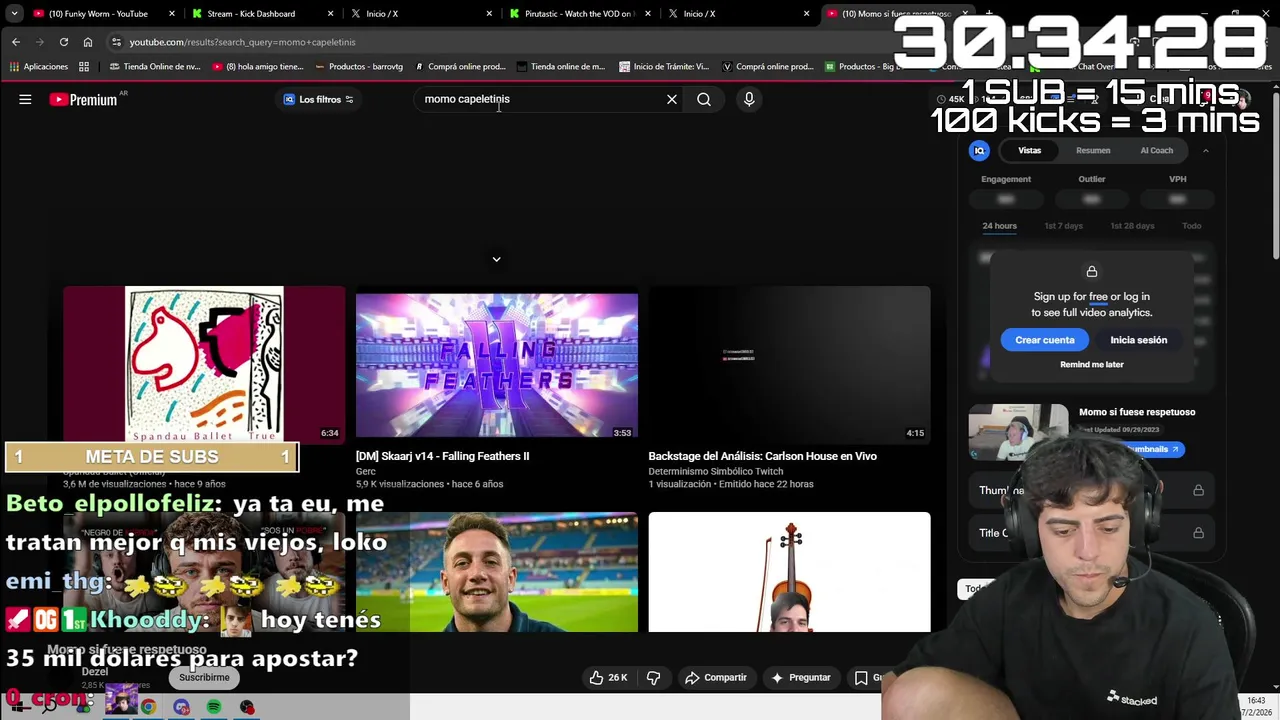
Task: Select the Resumen tab in analytics panel
Action: 1093,150
